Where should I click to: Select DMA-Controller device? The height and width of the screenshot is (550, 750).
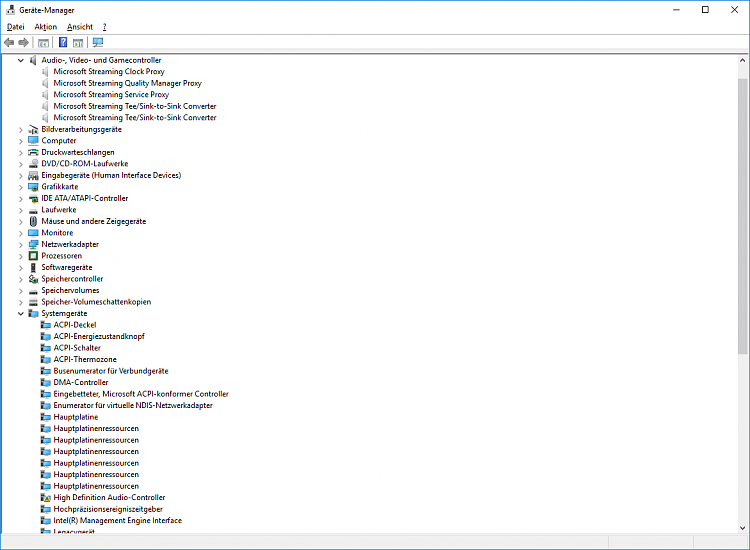81,383
